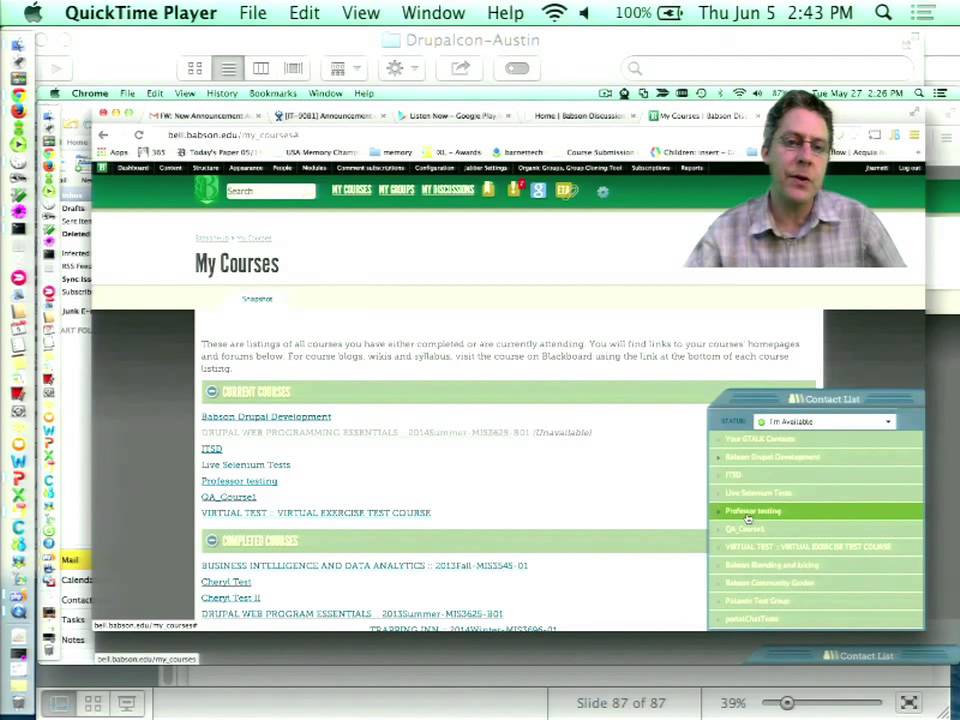Open QuickTime Player Edit menu
The width and height of the screenshot is (960, 720).
coord(304,13)
